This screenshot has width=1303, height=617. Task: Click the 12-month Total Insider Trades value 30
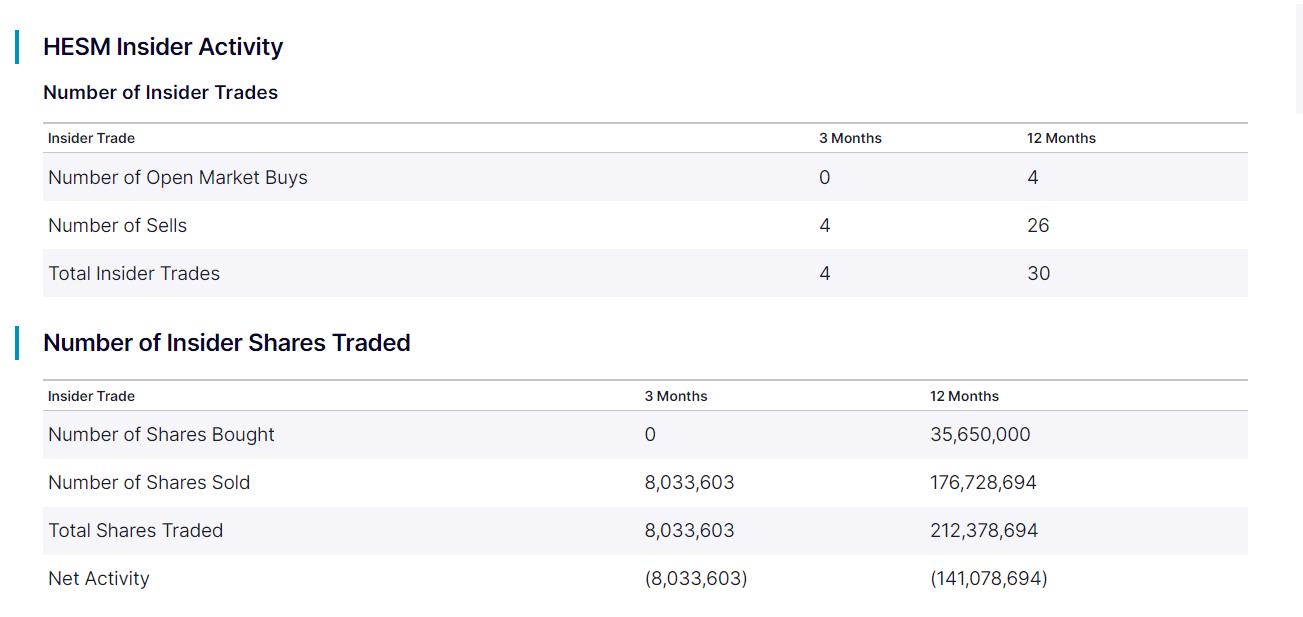[1038, 274]
